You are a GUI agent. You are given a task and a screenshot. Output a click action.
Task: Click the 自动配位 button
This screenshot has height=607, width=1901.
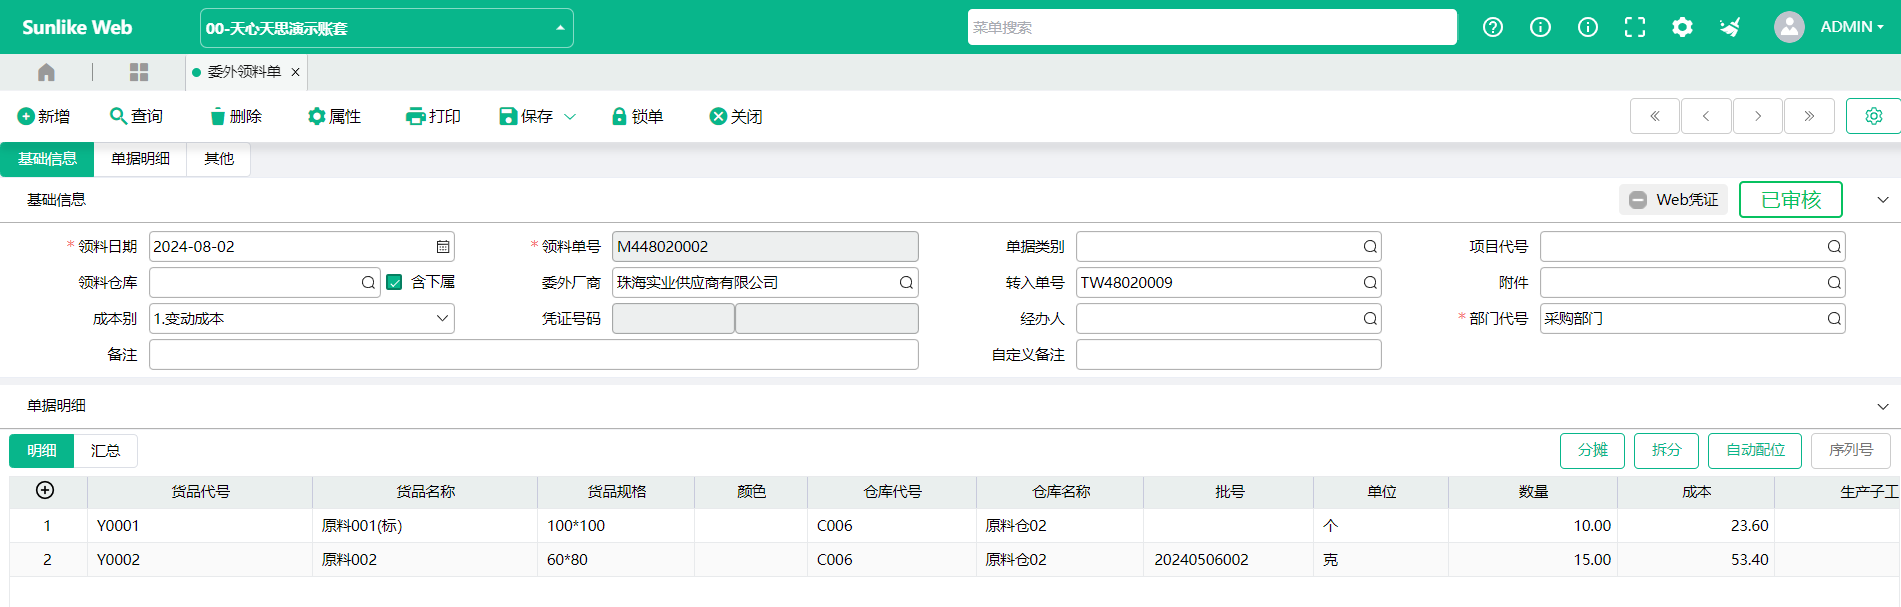click(x=1755, y=451)
